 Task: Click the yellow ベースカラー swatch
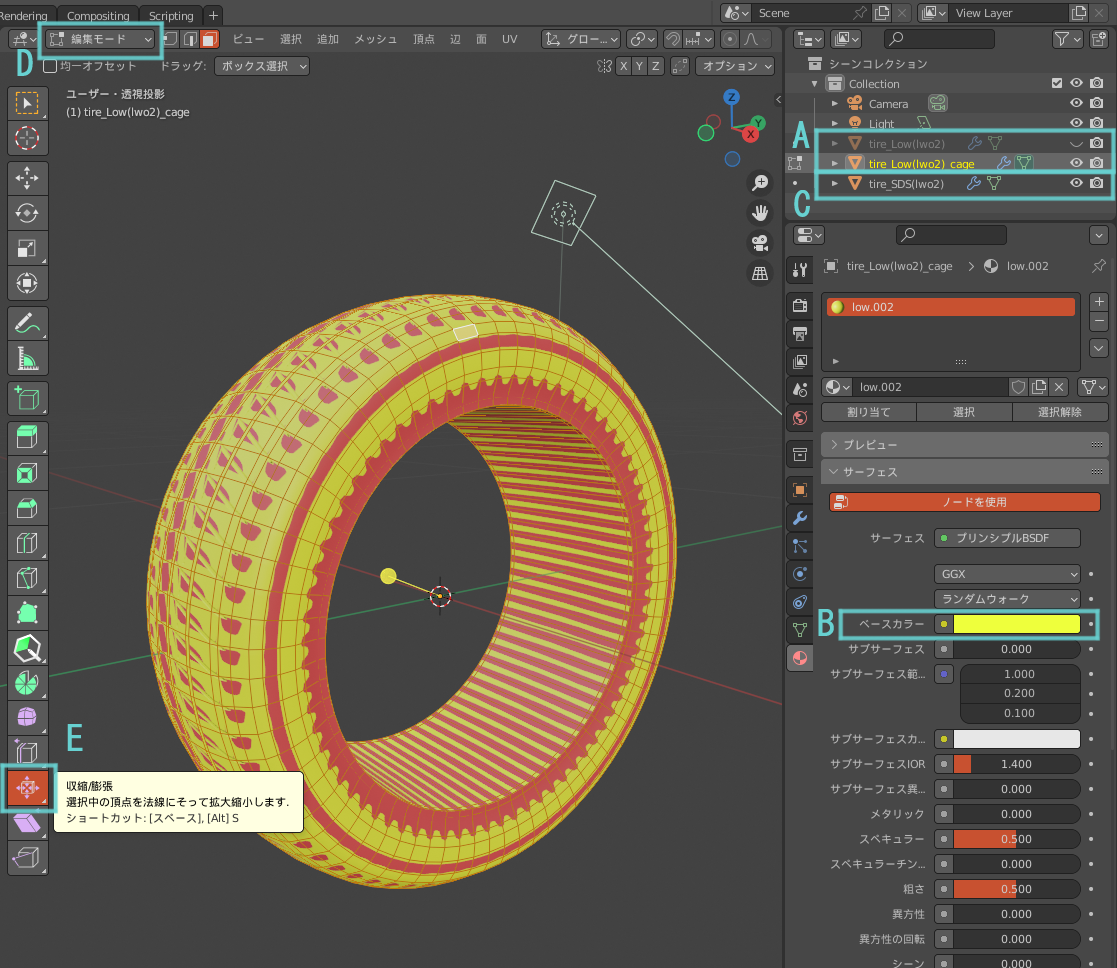tap(1017, 624)
